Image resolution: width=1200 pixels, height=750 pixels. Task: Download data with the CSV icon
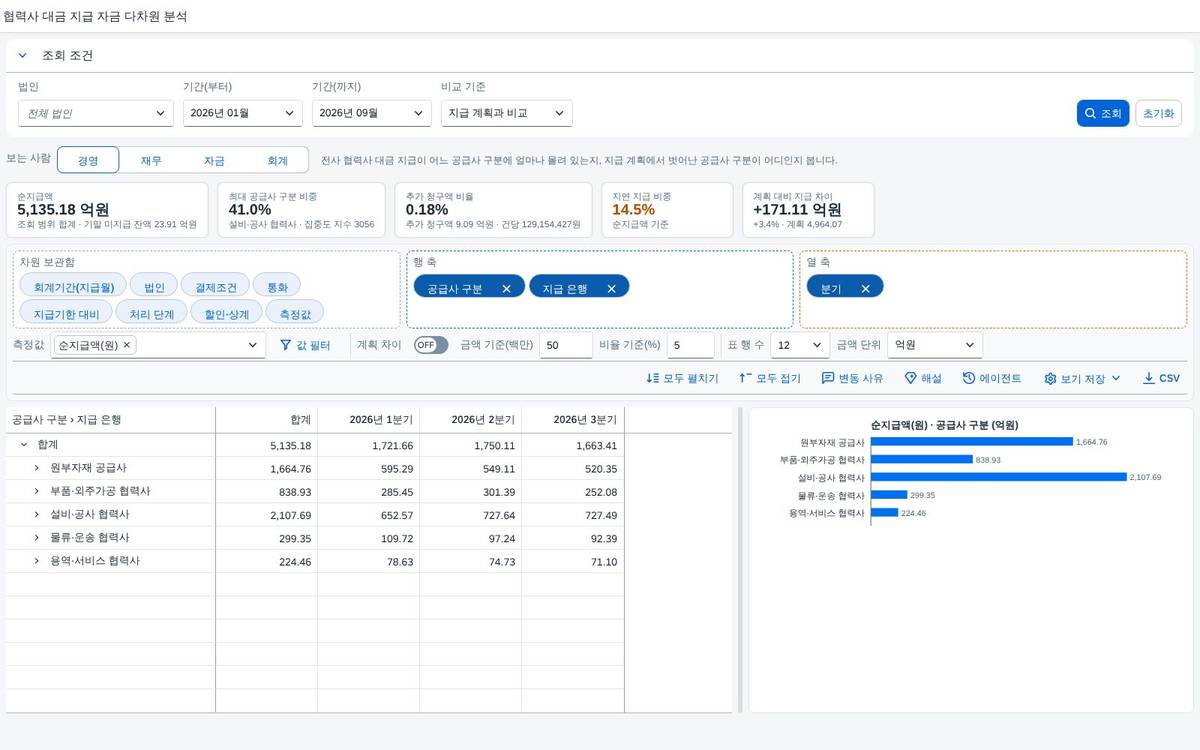point(1148,378)
